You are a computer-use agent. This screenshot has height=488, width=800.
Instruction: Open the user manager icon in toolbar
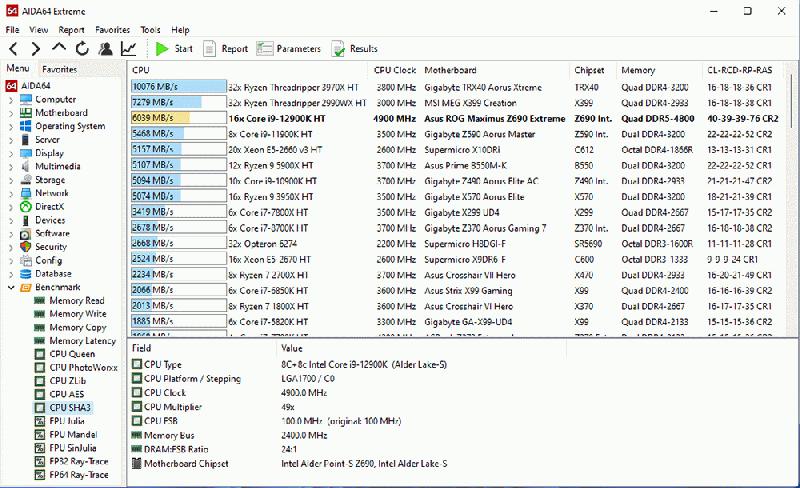tap(105, 48)
